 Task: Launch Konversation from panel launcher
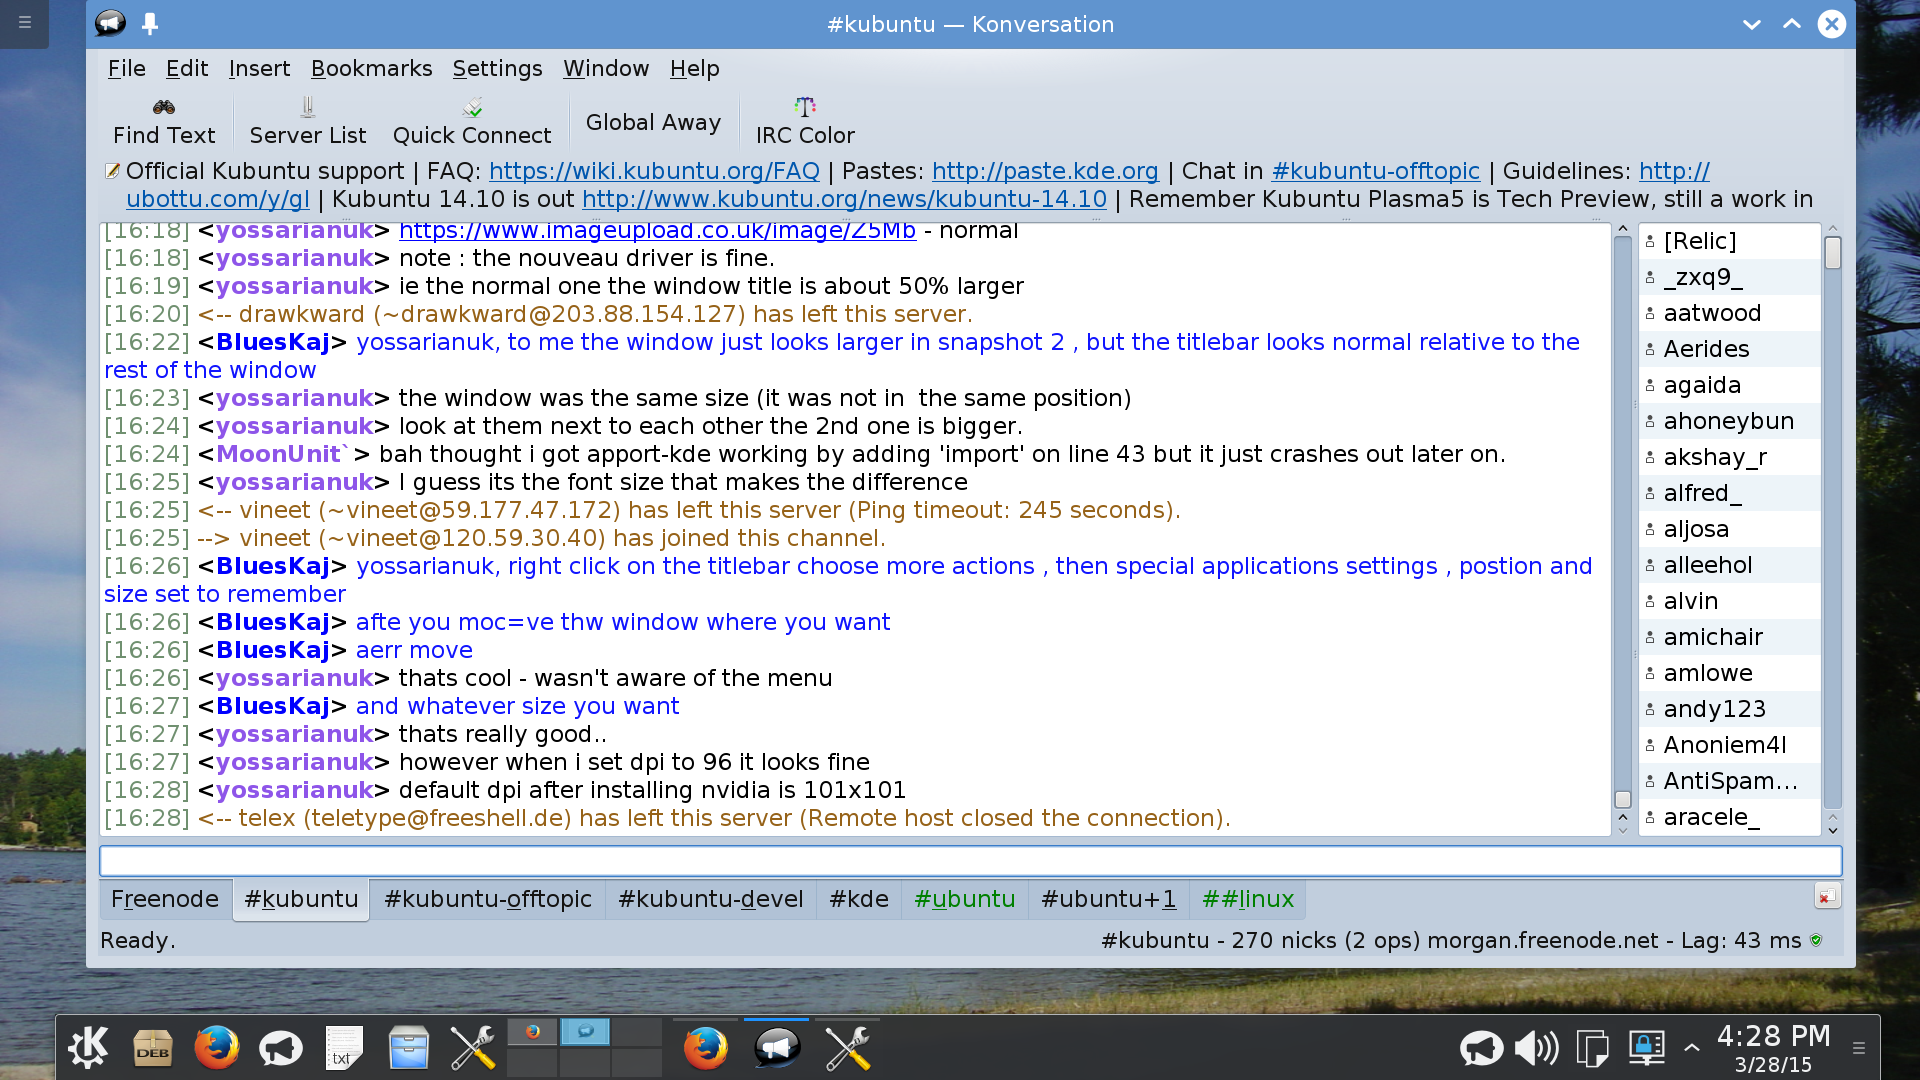coord(281,1048)
